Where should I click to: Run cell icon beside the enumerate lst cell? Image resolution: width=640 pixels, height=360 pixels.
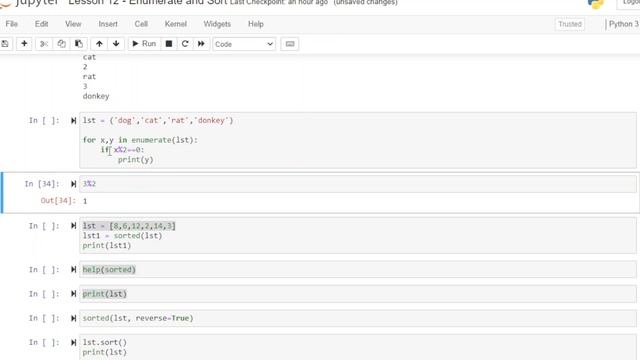click(x=73, y=120)
